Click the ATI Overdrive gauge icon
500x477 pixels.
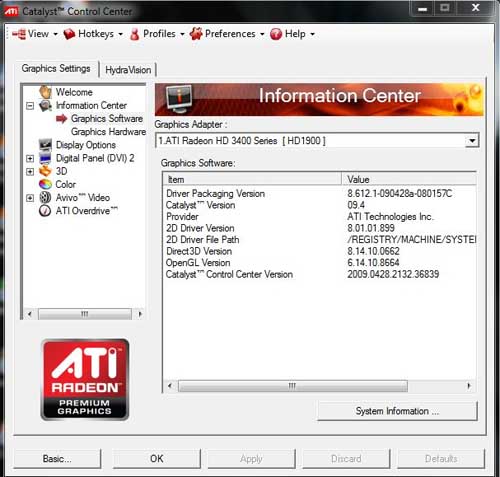45,211
